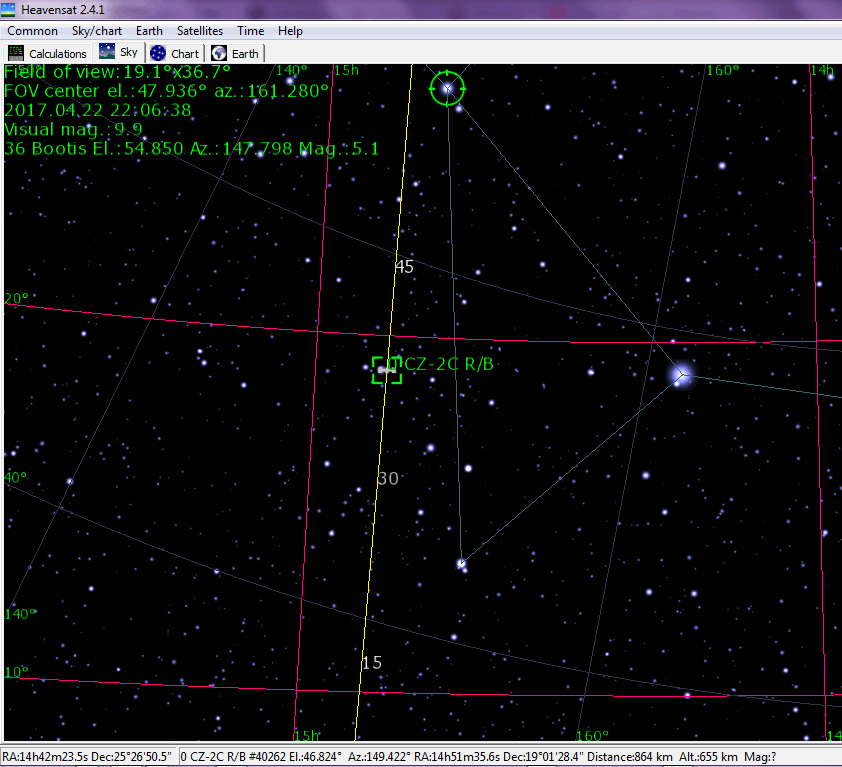Viewport: 842px width, 767px height.
Task: Open the Earth menu in menu bar
Action: point(149,31)
